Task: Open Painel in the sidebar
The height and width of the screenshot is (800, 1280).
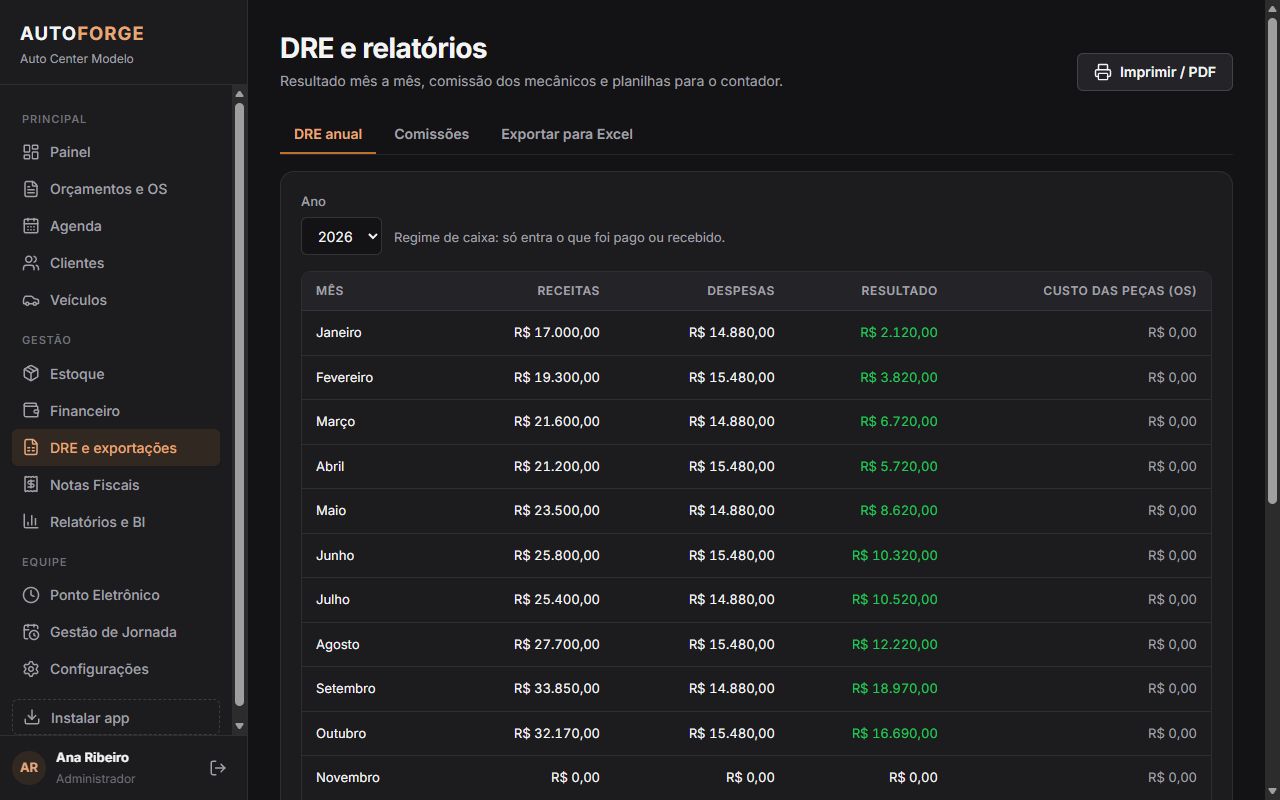Action: [x=116, y=152]
